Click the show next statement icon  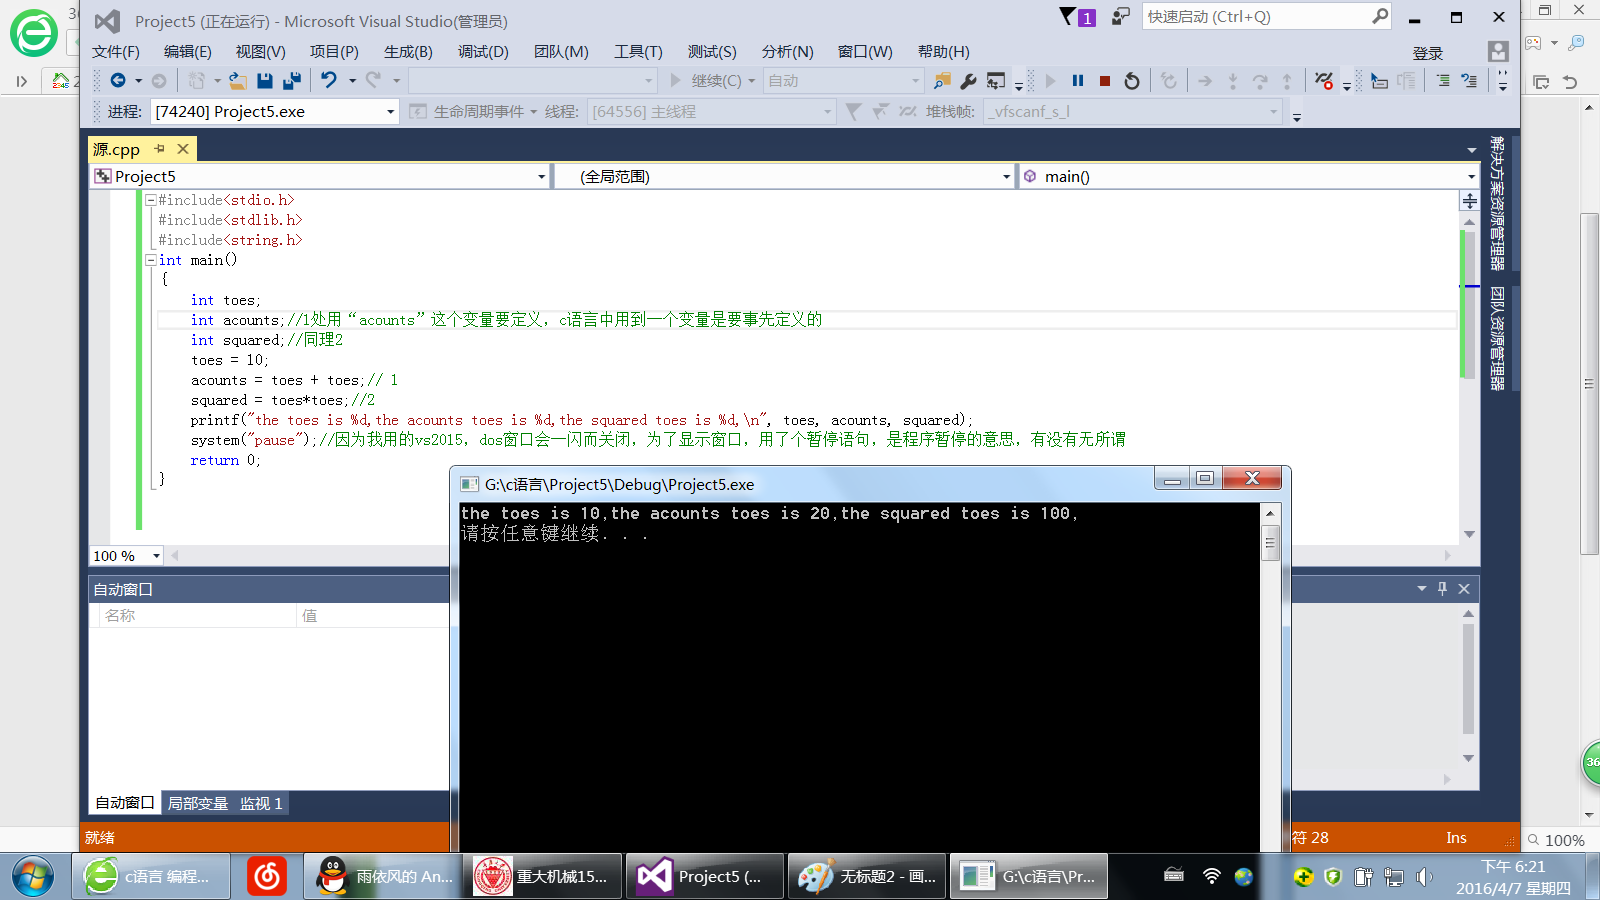point(1205,81)
